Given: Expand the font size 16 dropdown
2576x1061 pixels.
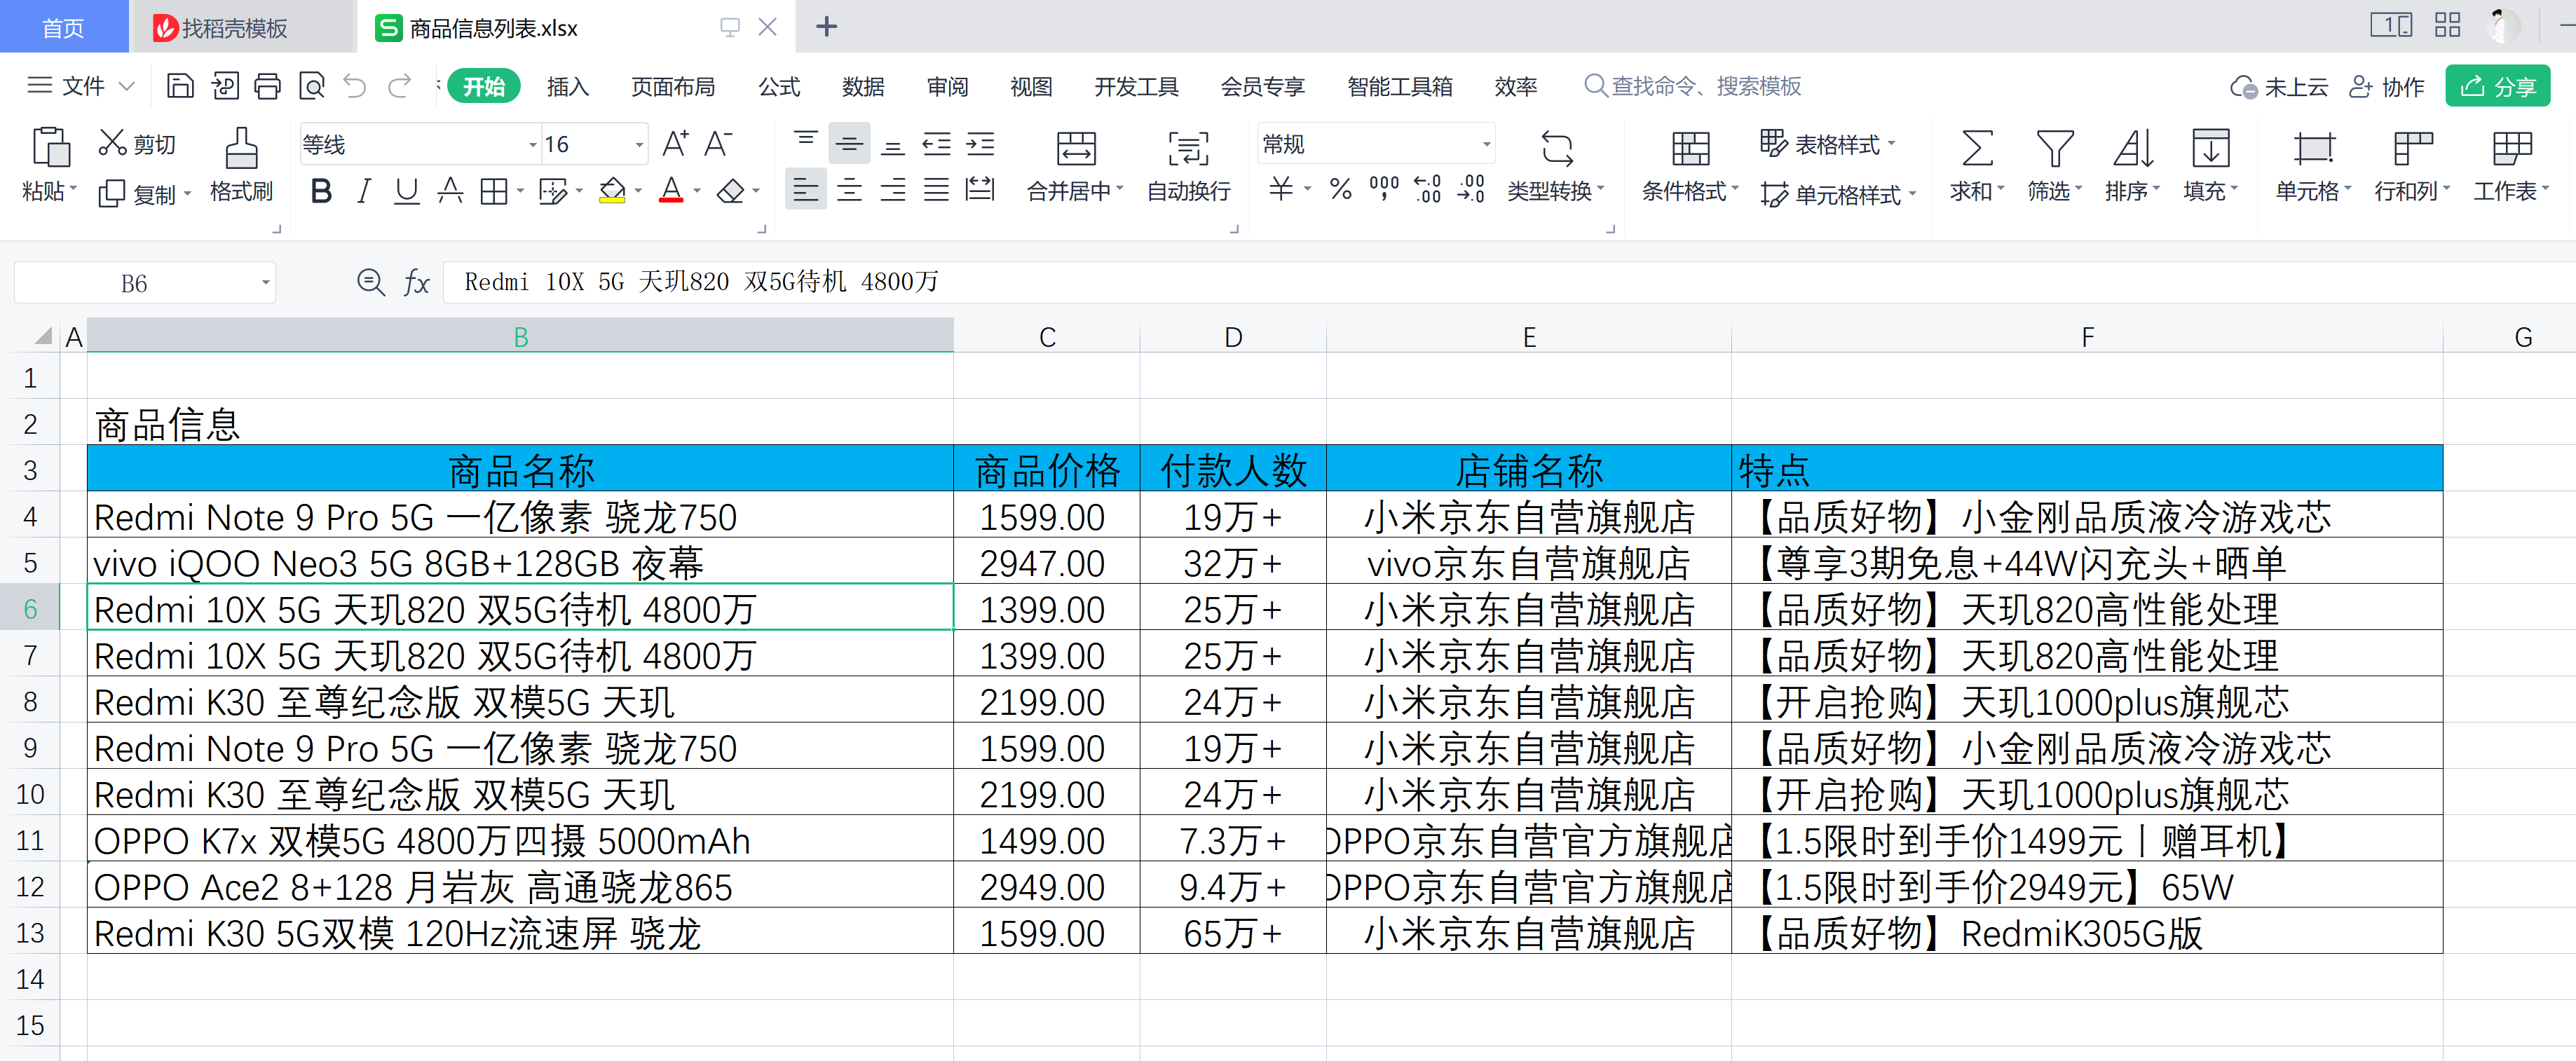Looking at the screenshot, I should (639, 145).
